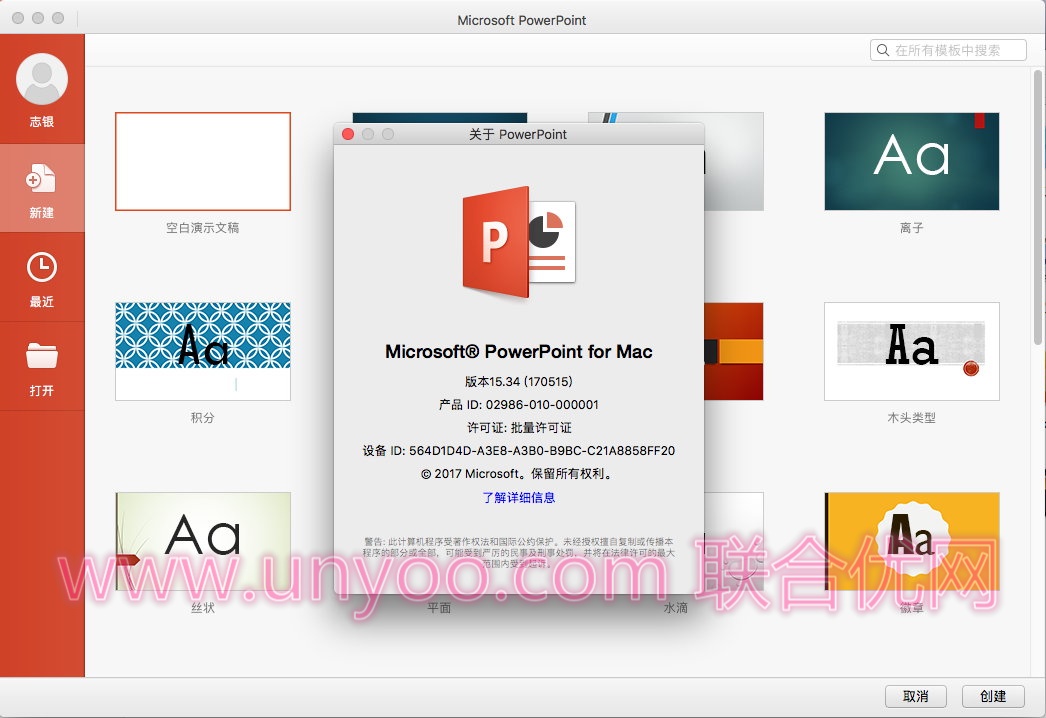Select the 徽章 template thumbnail
The image size is (1046, 718).
click(x=911, y=541)
